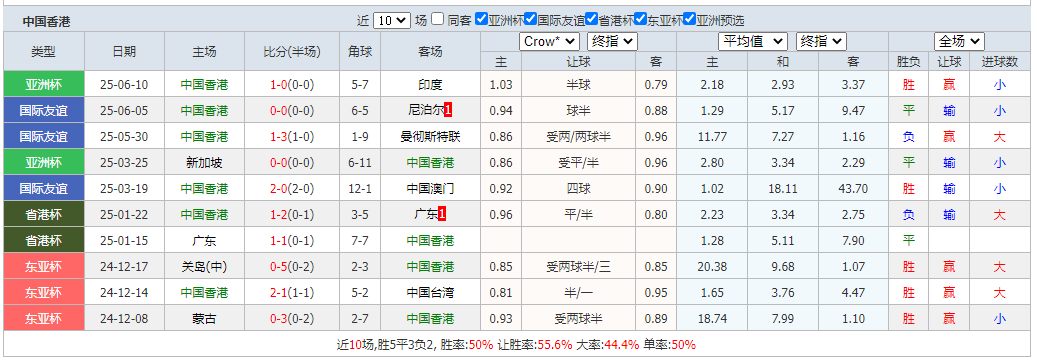Click the handicap 四球
This screenshot has width=1037, height=361.
point(579,188)
